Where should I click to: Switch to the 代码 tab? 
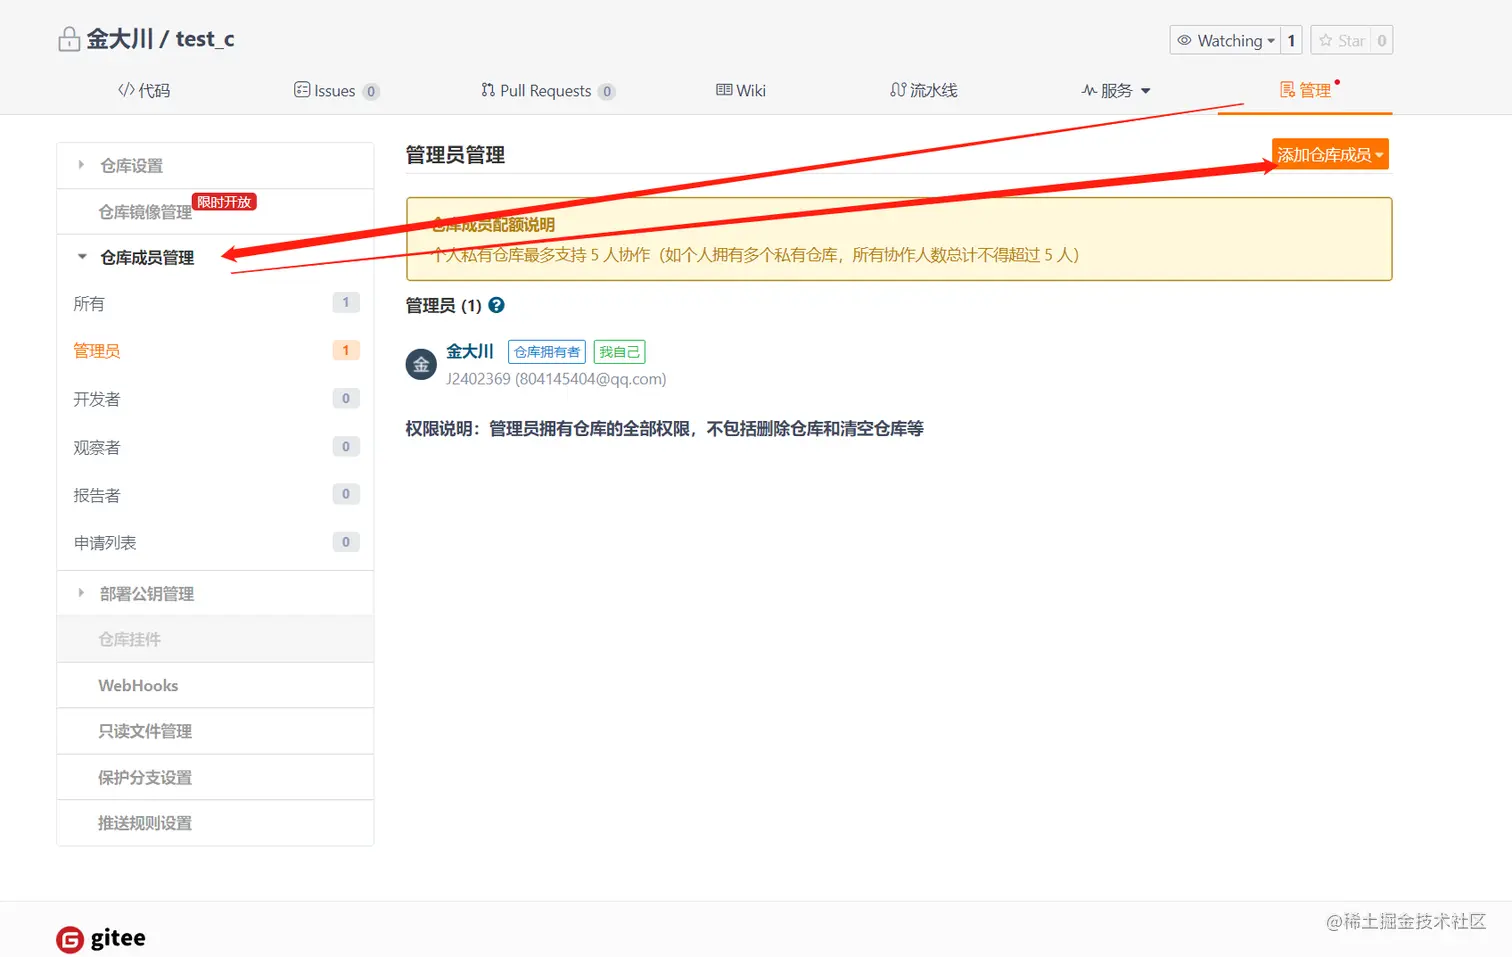click(144, 90)
